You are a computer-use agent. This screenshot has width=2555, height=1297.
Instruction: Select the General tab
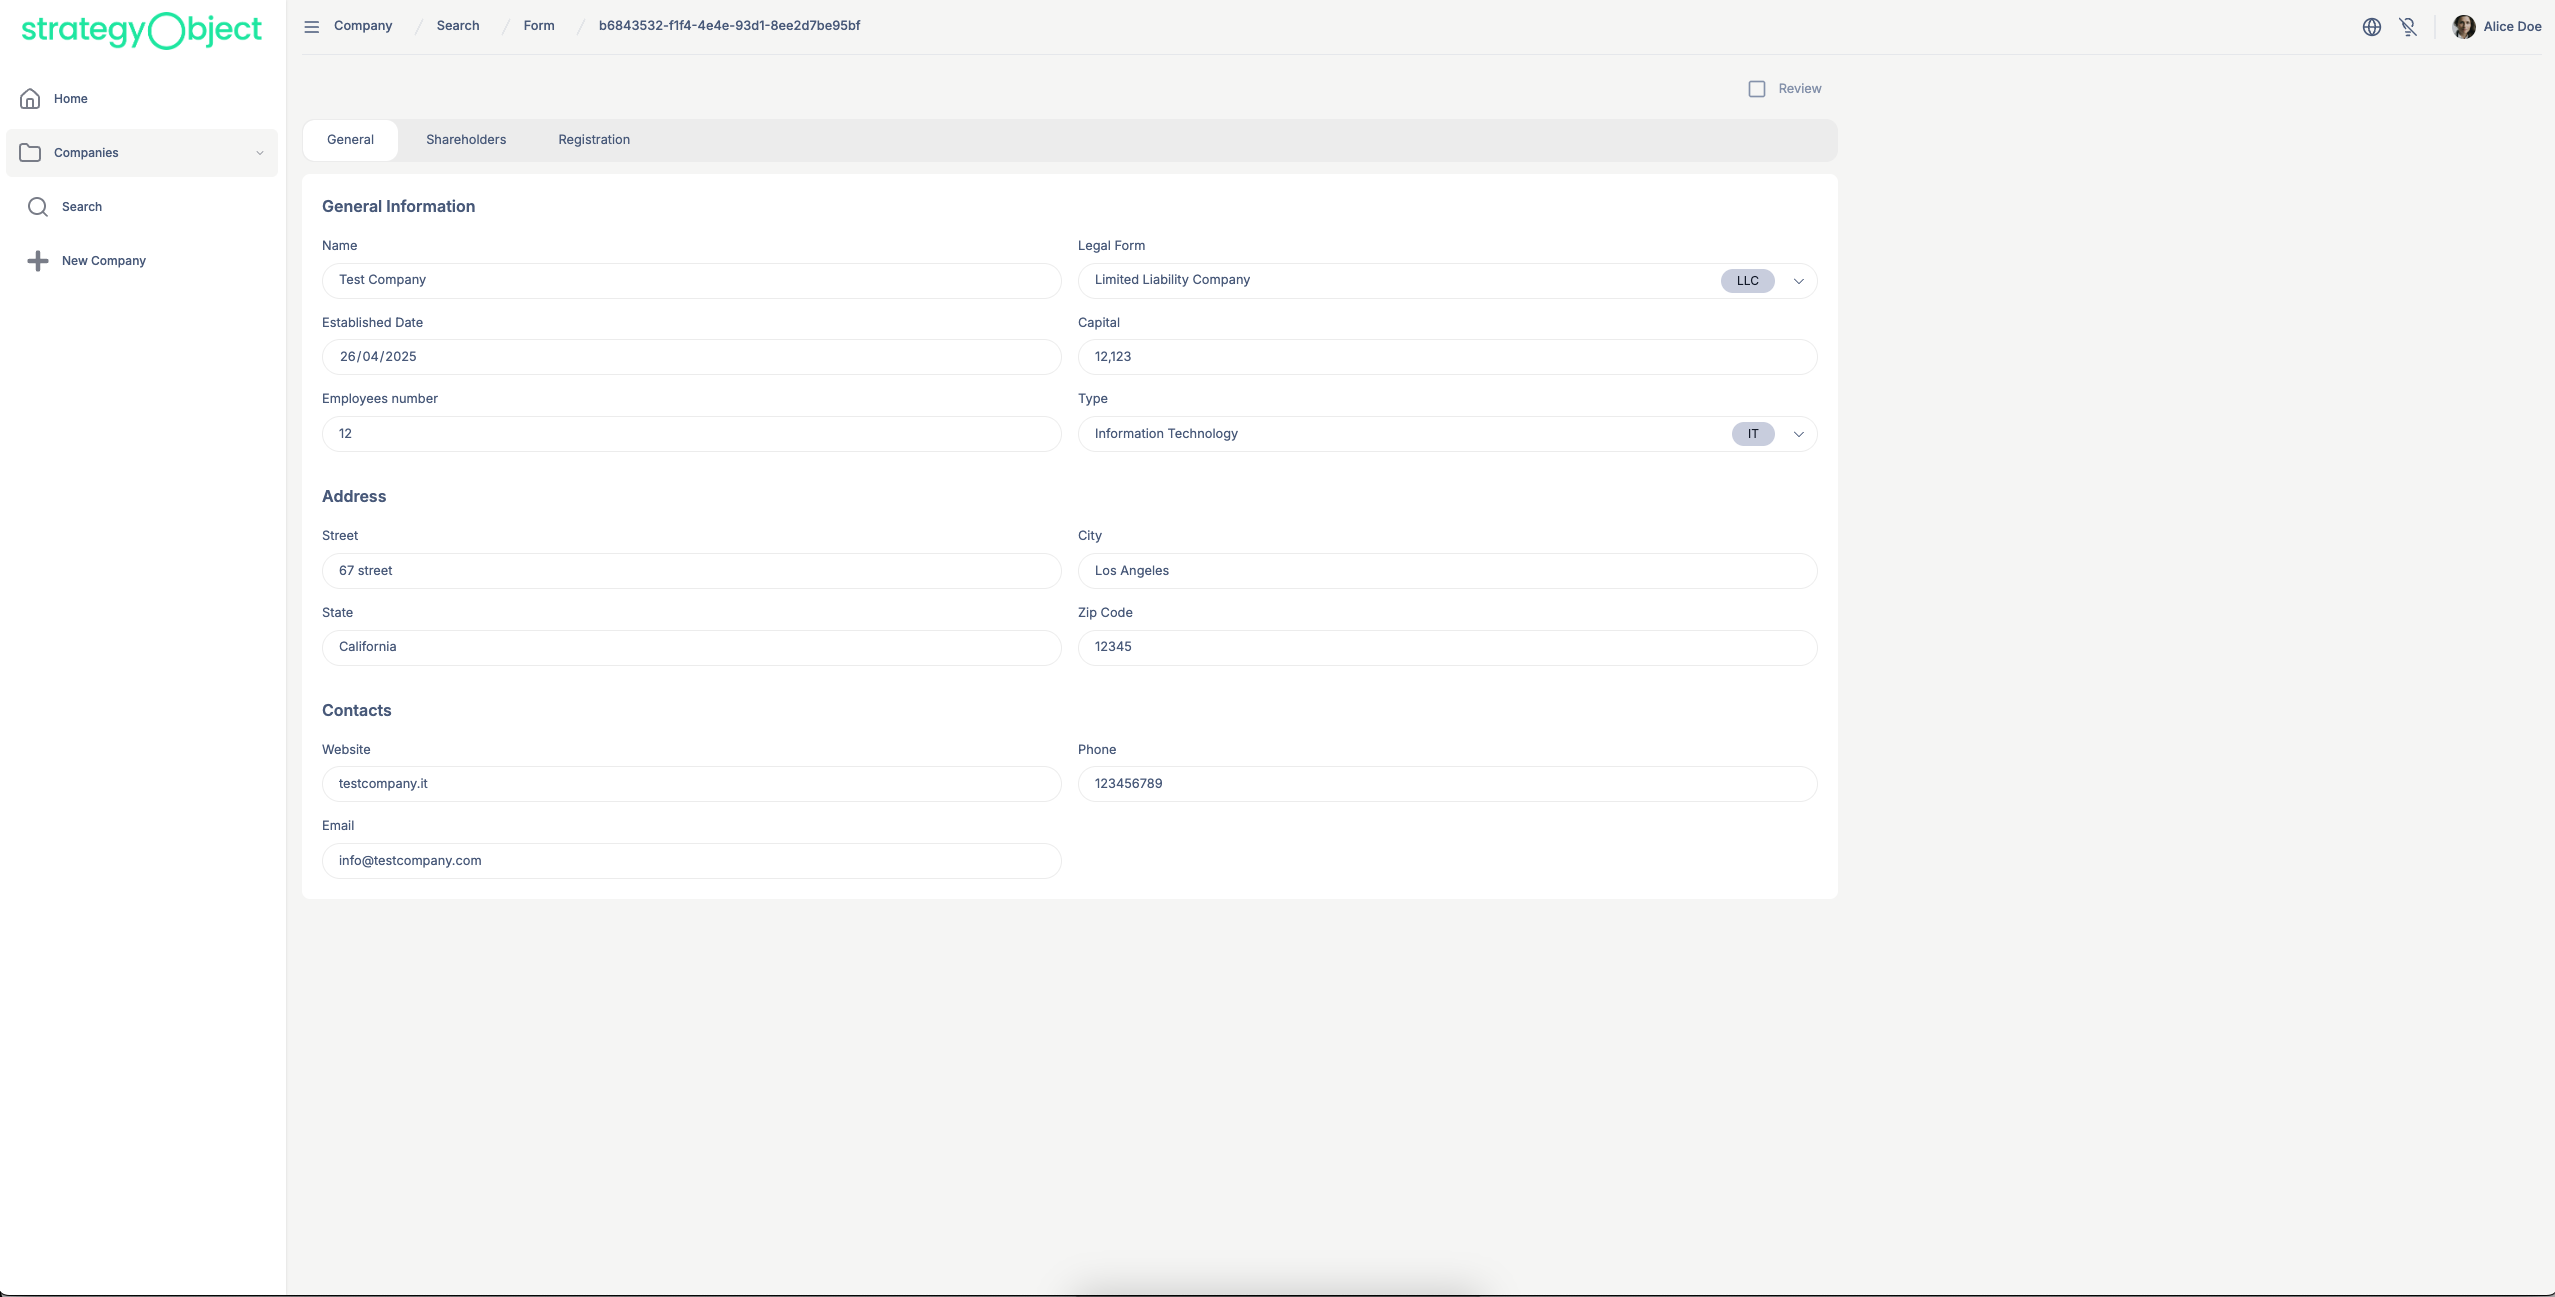(350, 140)
